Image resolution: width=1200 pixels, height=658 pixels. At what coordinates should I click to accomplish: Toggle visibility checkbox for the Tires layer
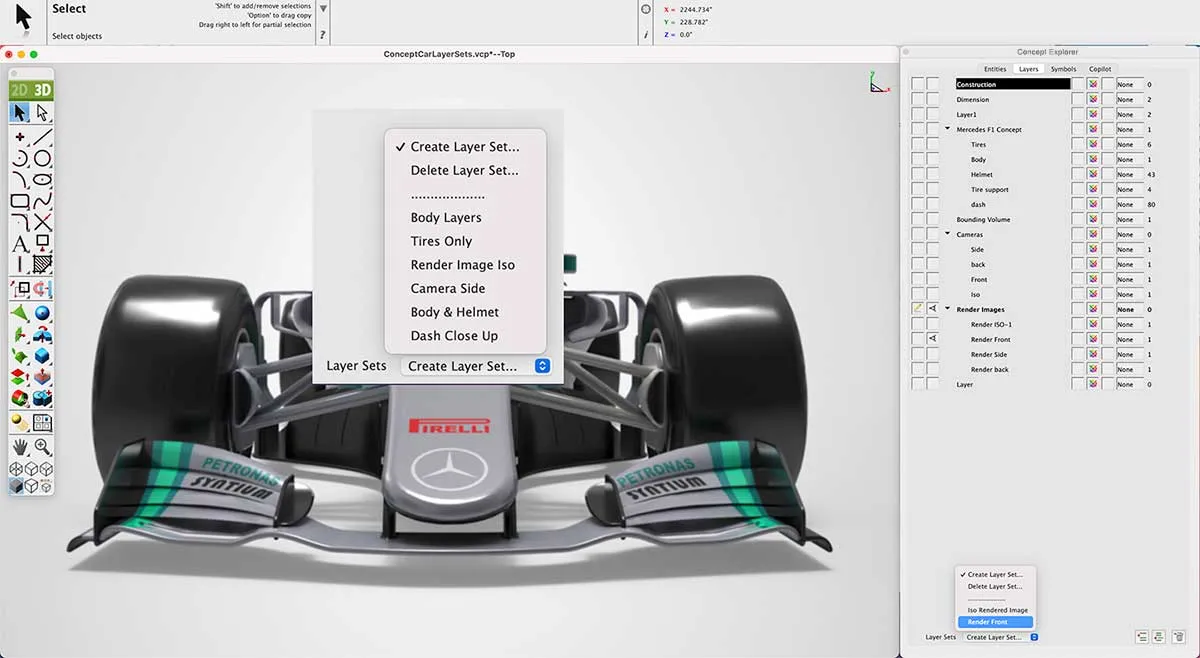(915, 144)
